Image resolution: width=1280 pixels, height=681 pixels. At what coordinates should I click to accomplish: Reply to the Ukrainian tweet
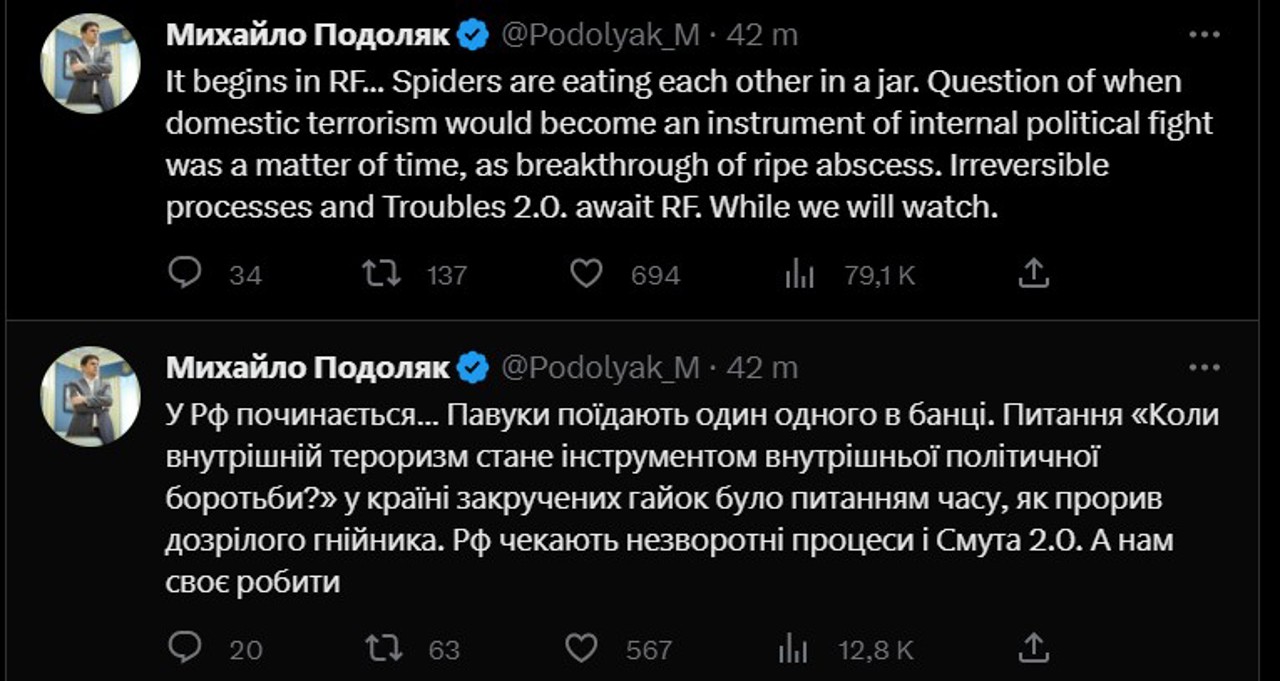point(185,649)
